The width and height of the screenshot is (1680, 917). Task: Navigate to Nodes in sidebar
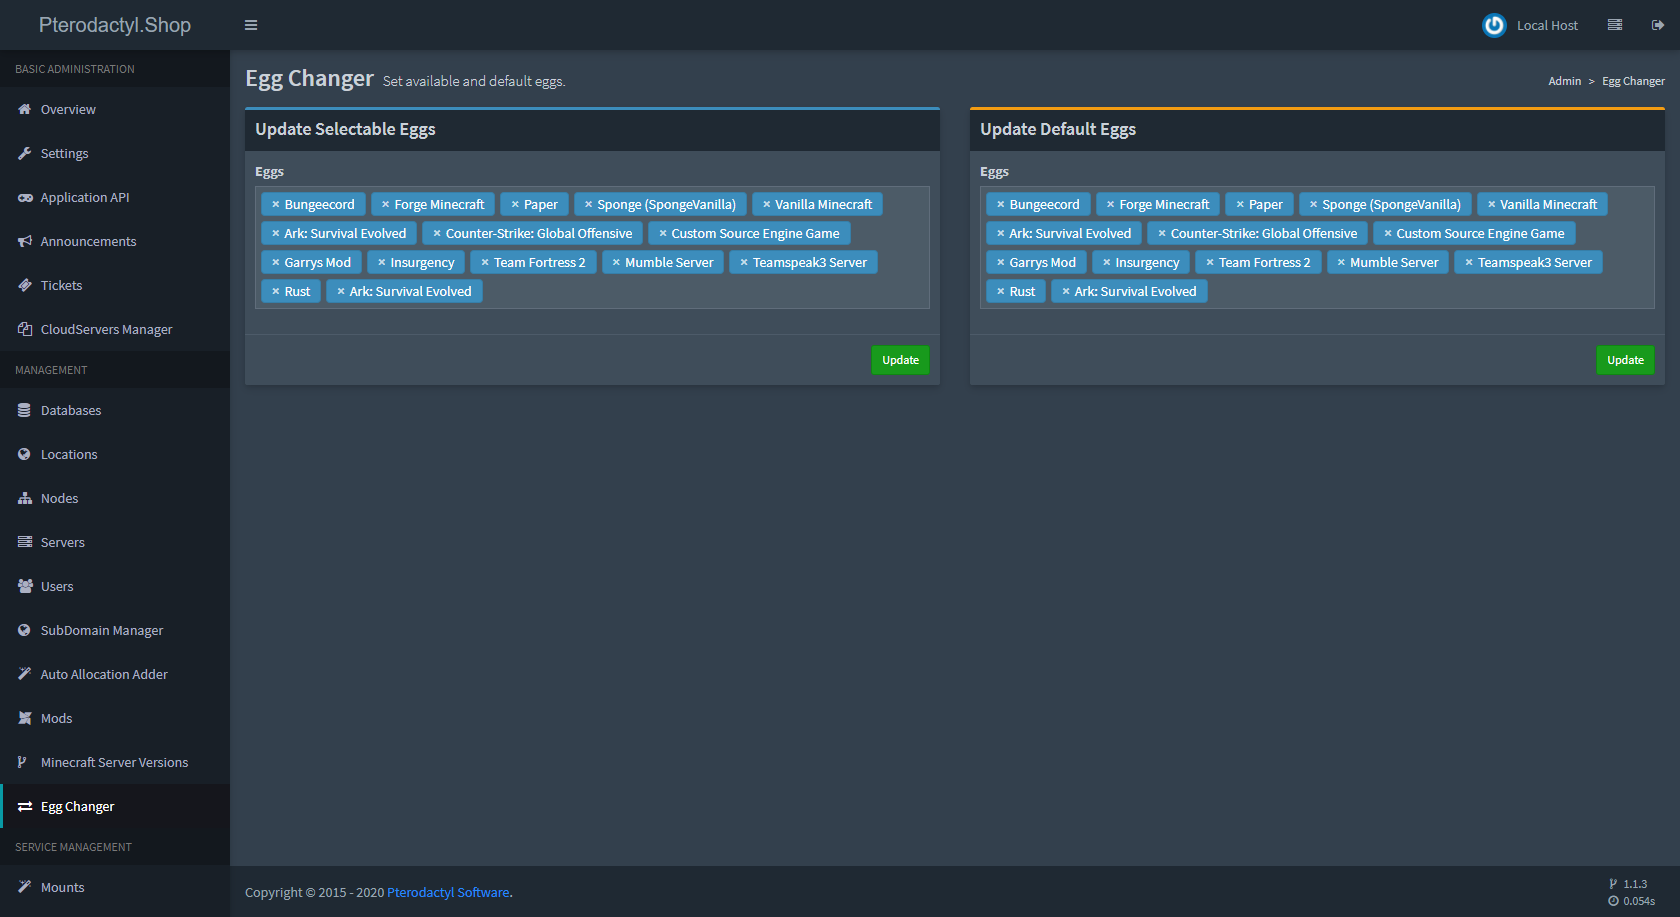coord(60,499)
